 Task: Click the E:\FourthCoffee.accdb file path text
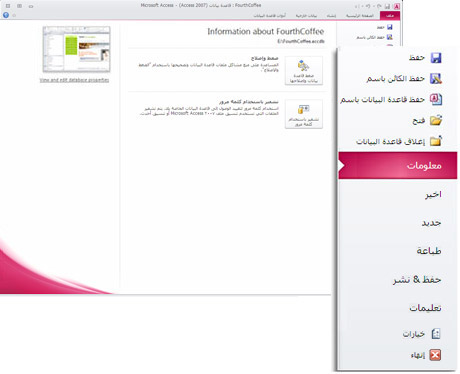pos(301,41)
